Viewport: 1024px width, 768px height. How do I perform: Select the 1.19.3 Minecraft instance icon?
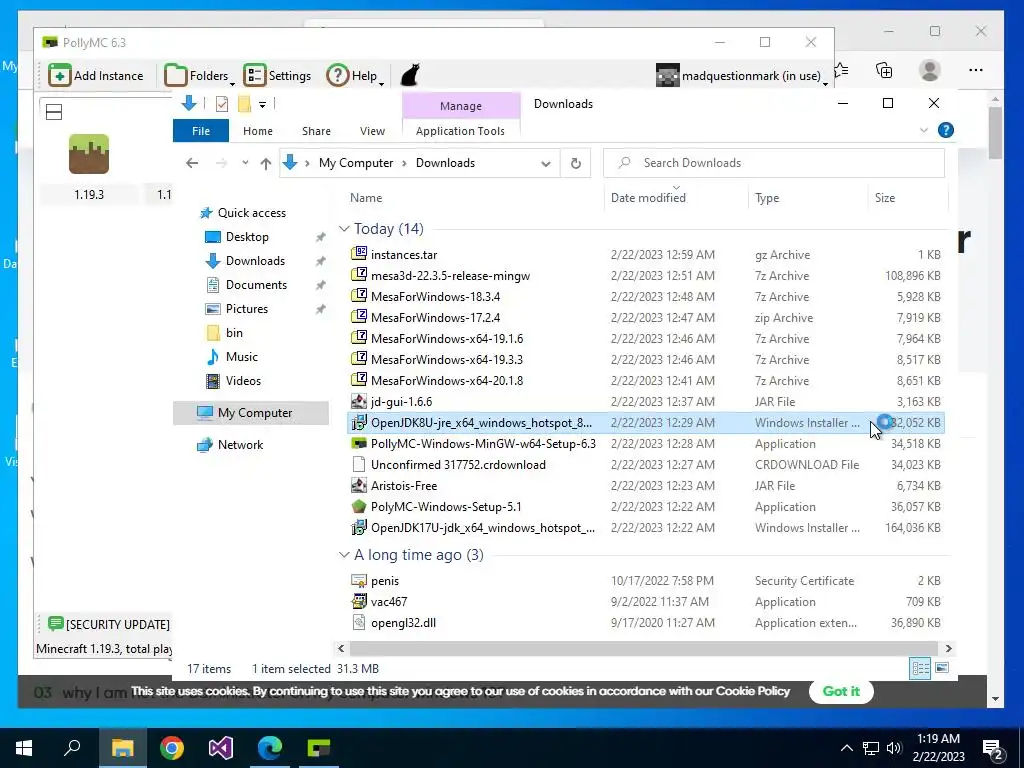(x=89, y=154)
